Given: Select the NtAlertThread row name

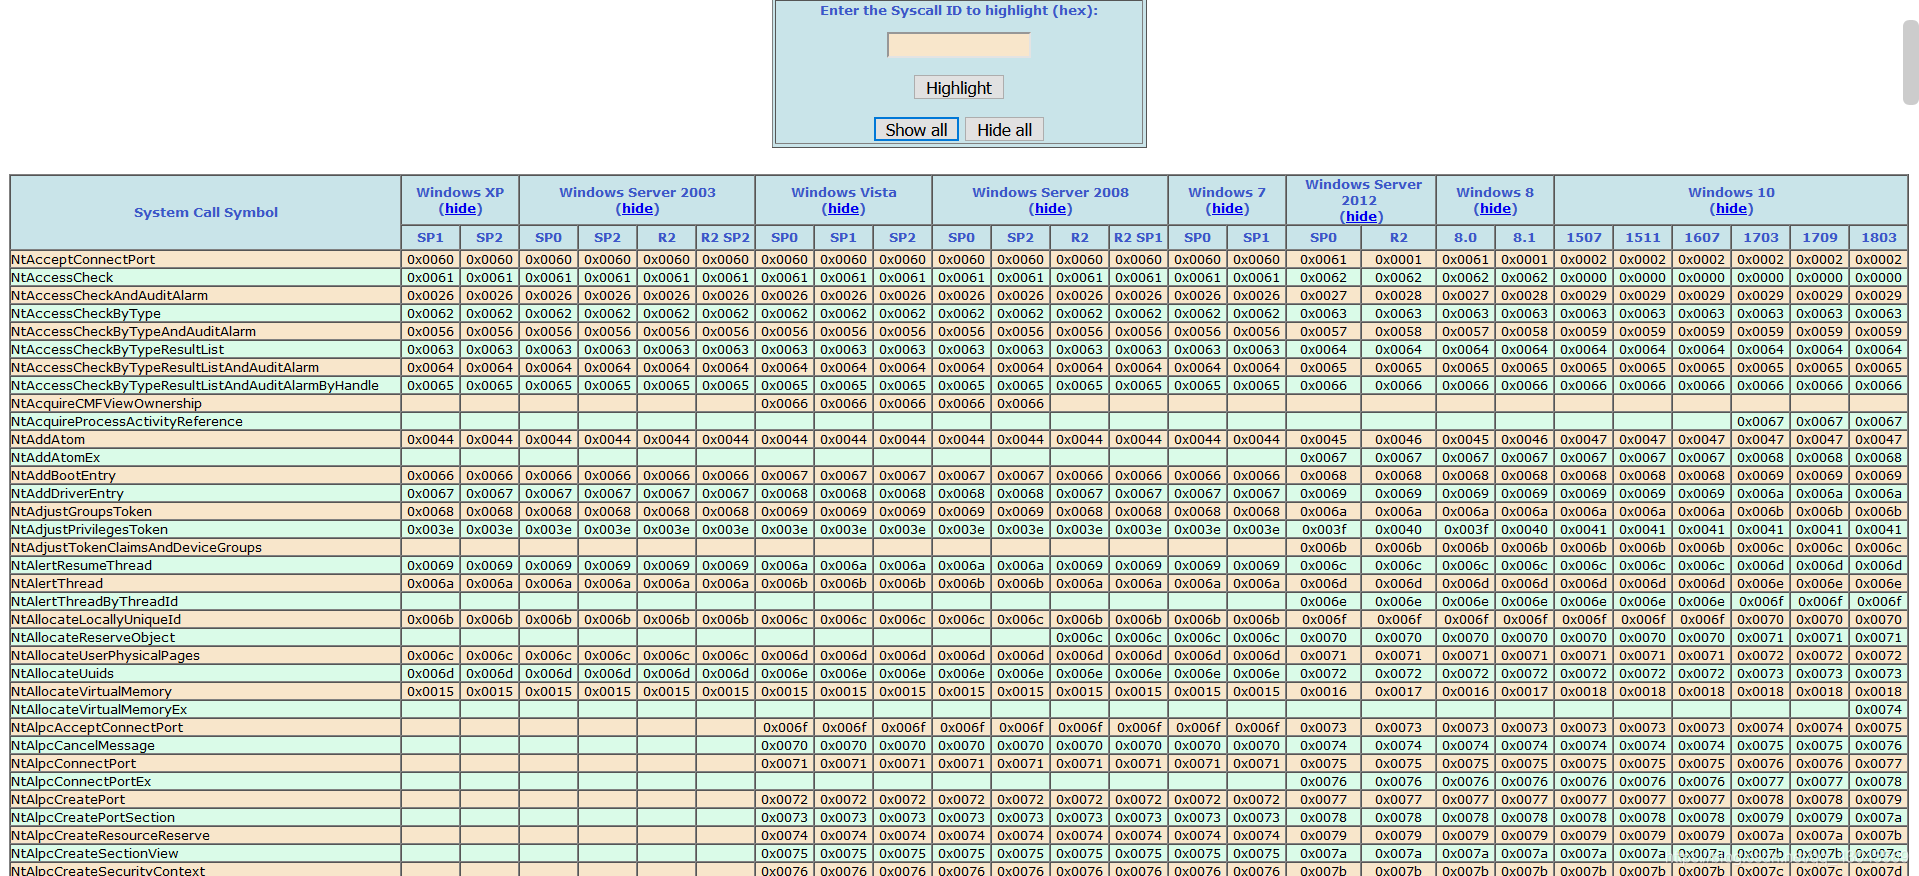Looking at the screenshot, I should pyautogui.click(x=57, y=584).
